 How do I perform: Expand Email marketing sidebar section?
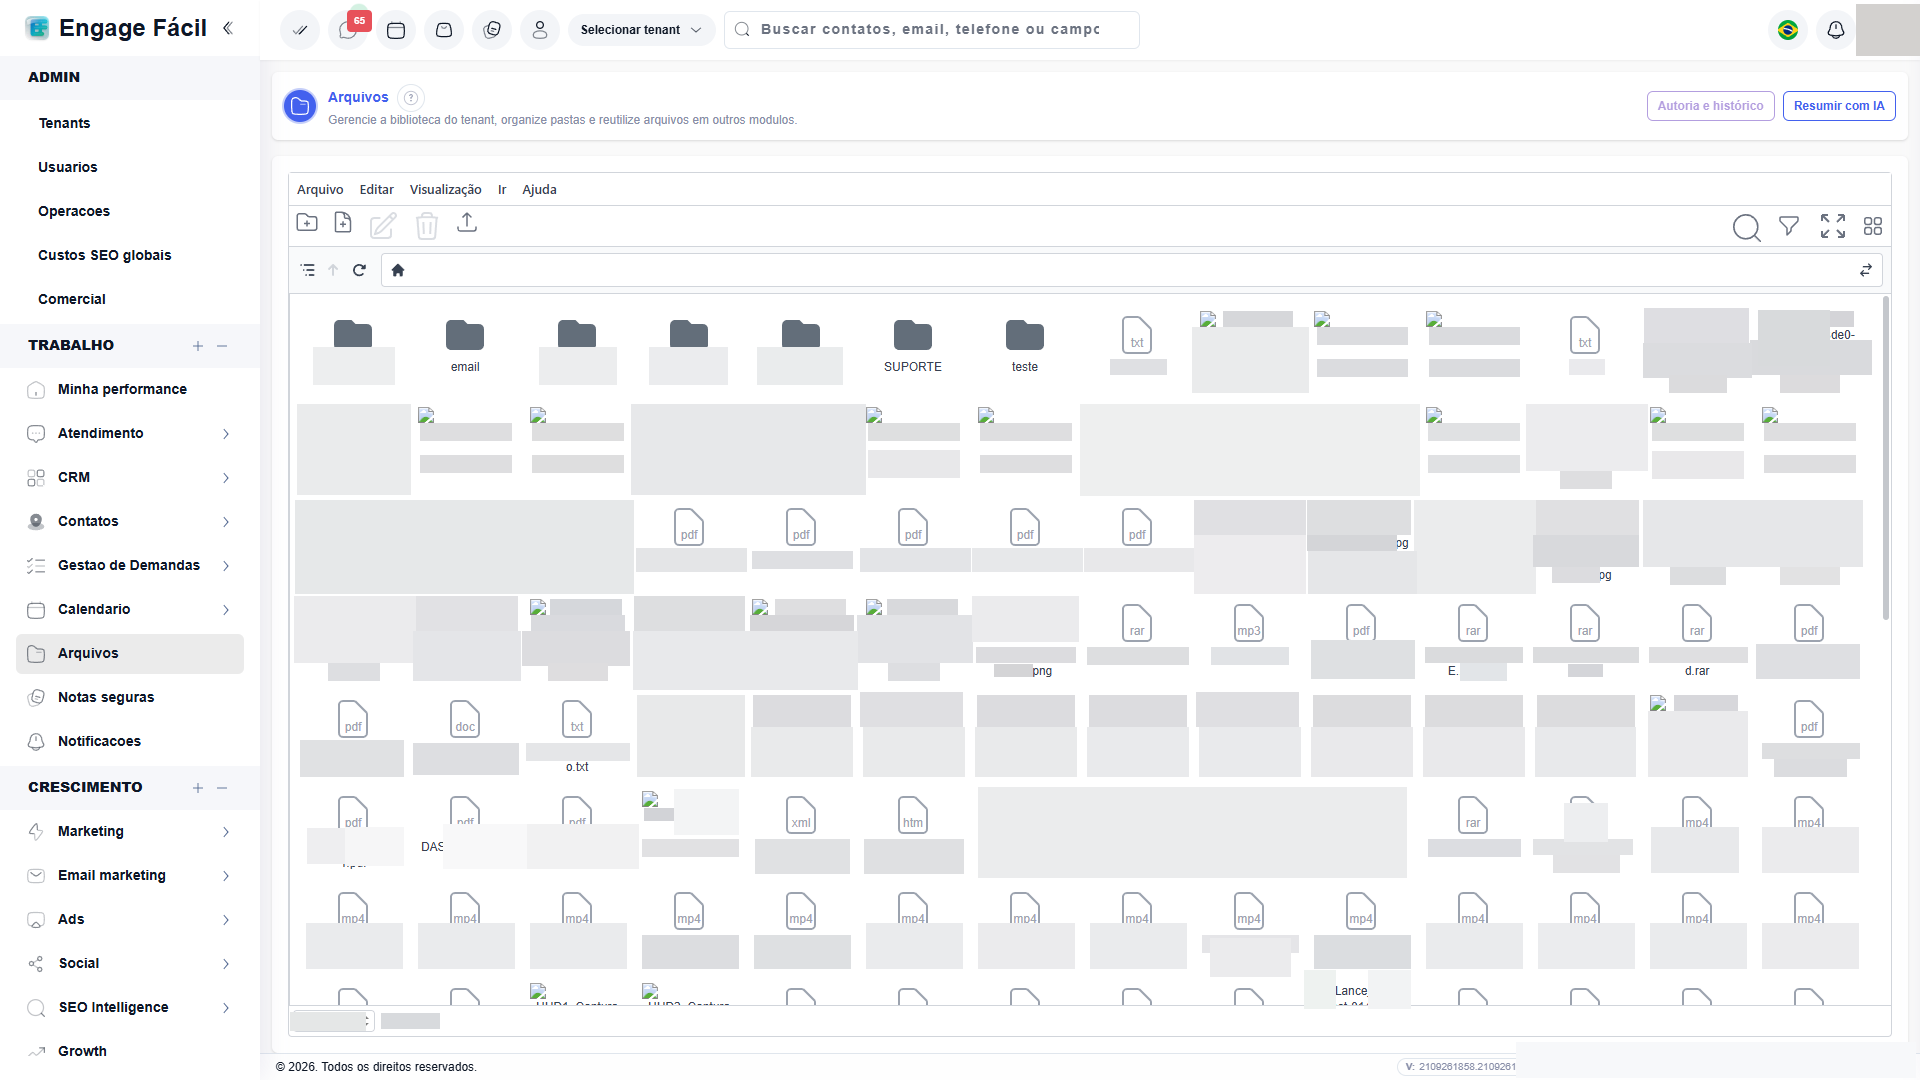pyautogui.click(x=130, y=875)
